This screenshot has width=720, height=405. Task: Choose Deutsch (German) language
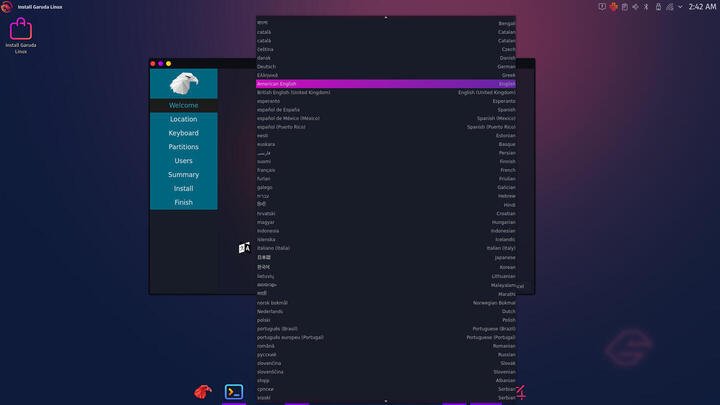[386, 67]
